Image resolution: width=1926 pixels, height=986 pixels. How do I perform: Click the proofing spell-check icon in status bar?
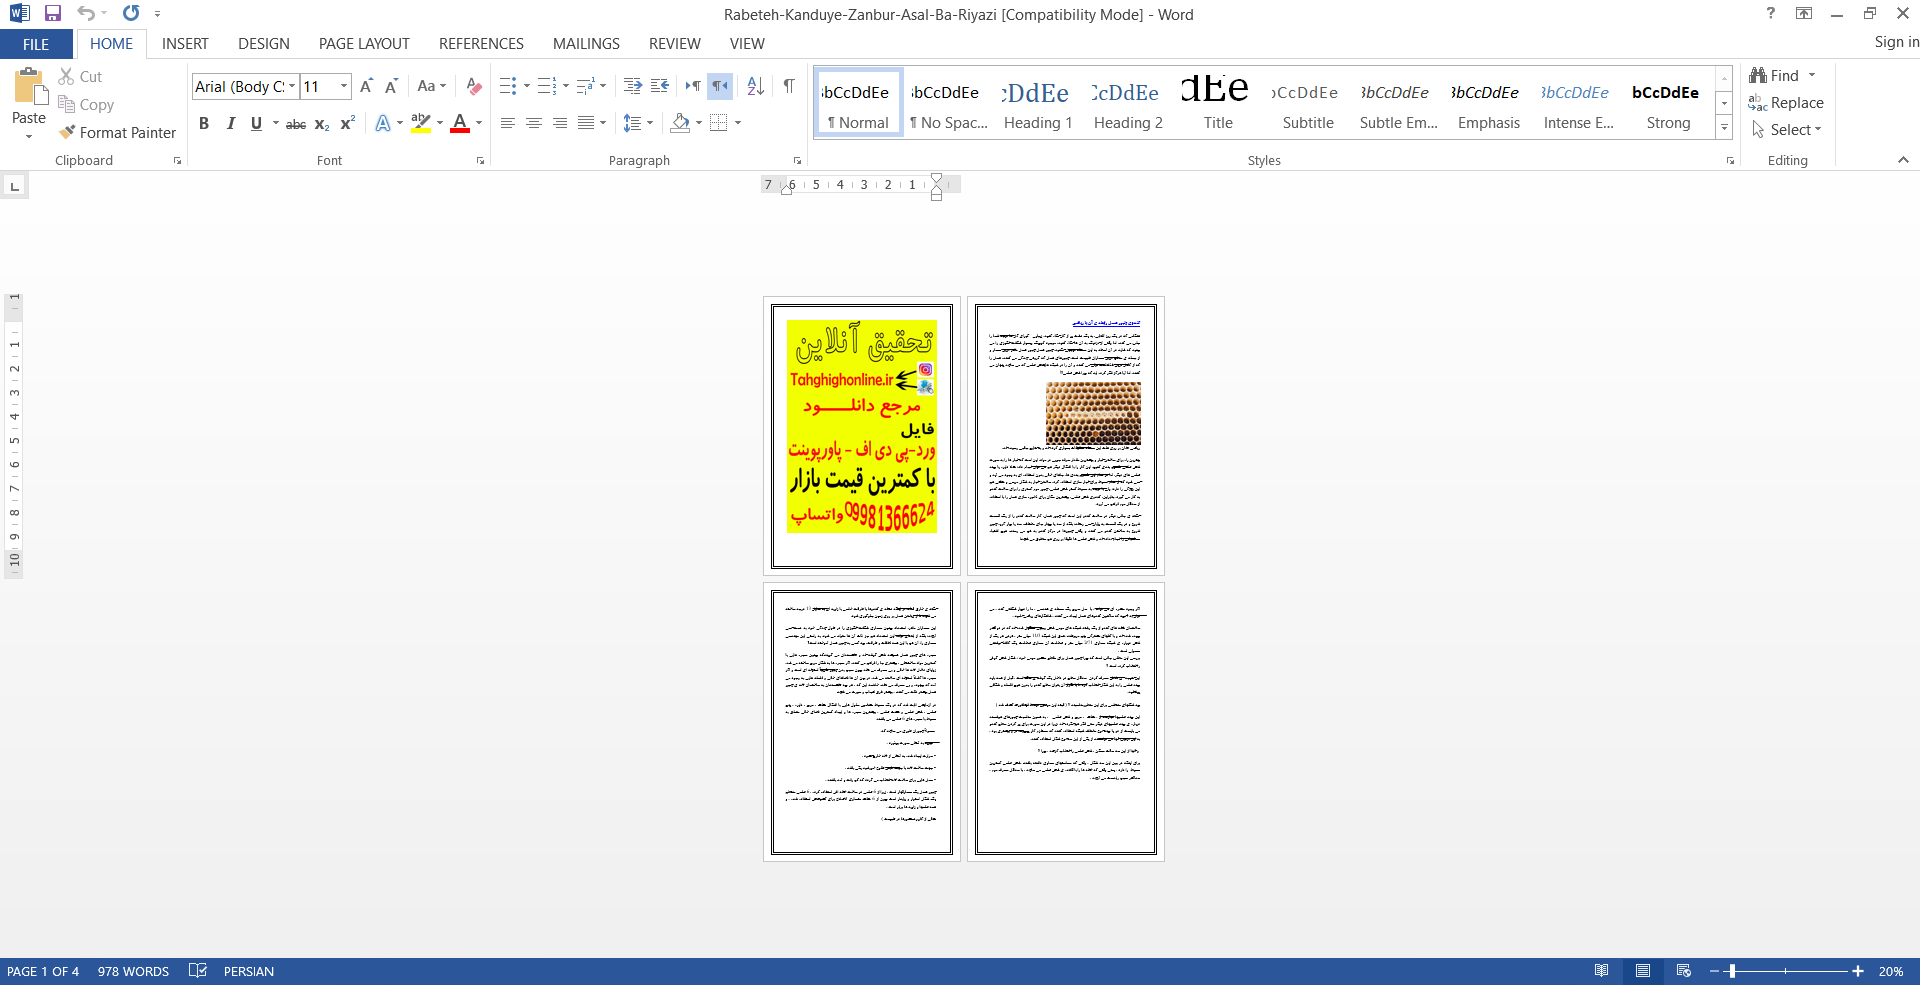[198, 971]
